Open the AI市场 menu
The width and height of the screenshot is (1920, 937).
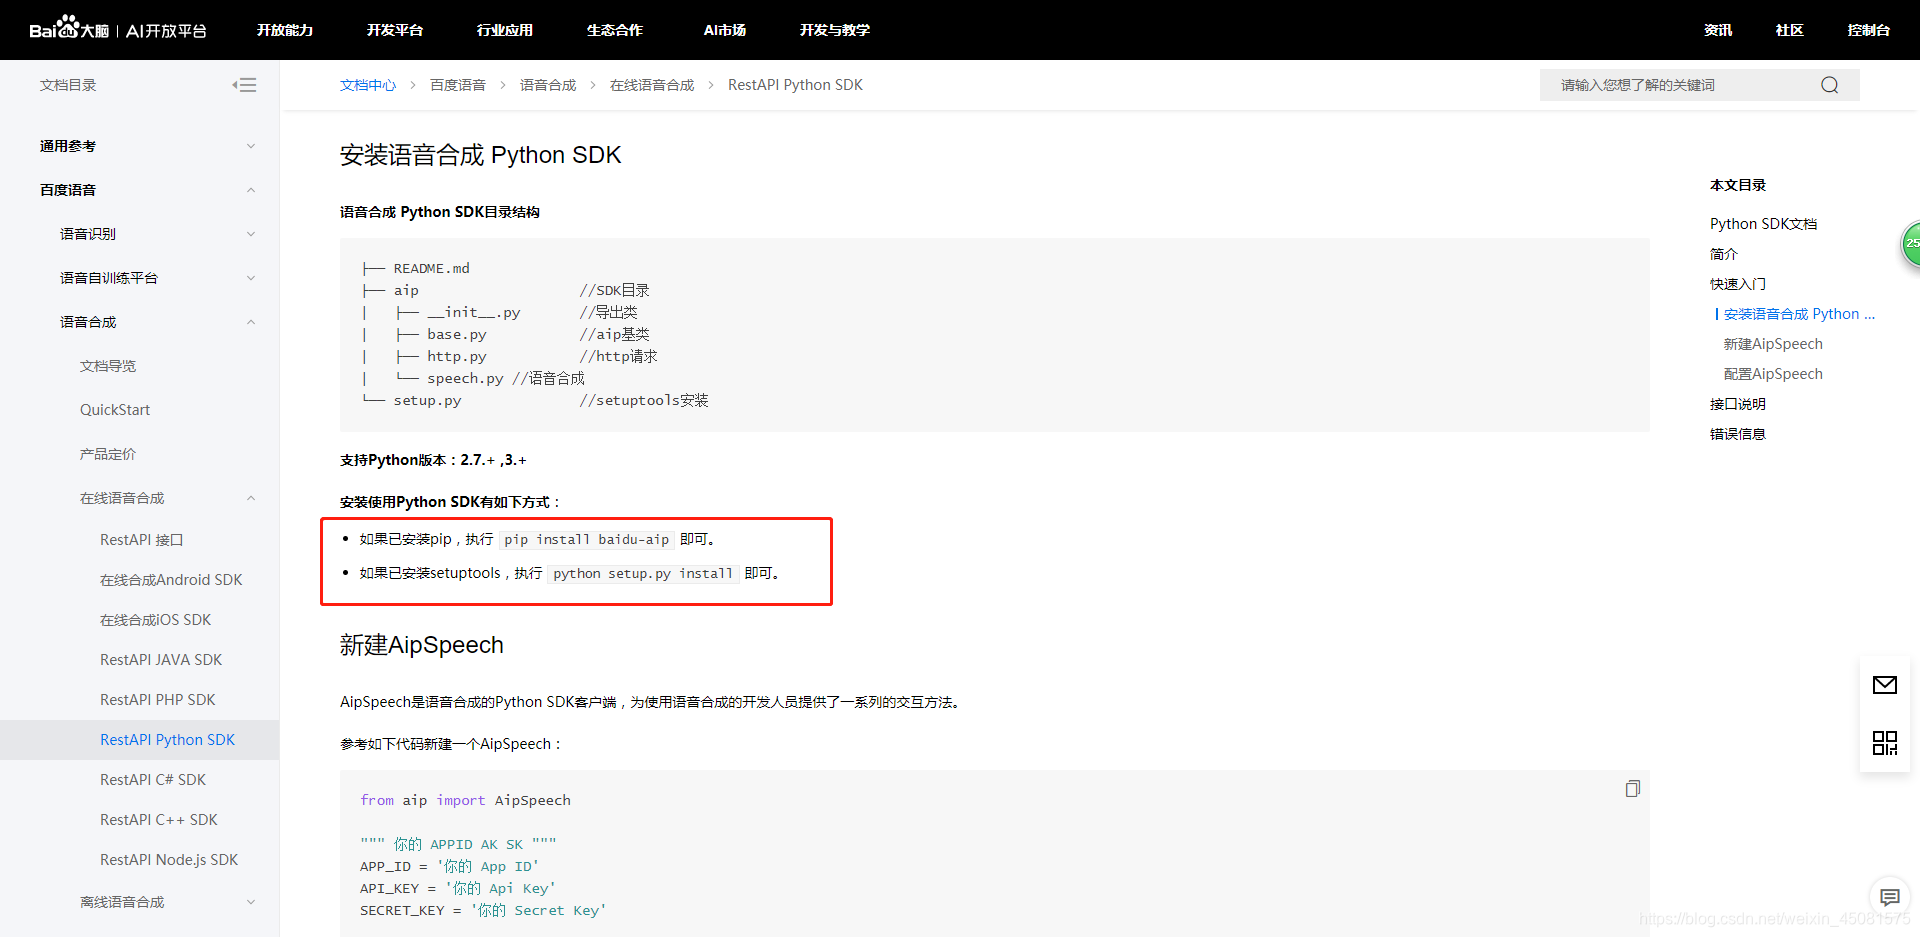tap(725, 30)
